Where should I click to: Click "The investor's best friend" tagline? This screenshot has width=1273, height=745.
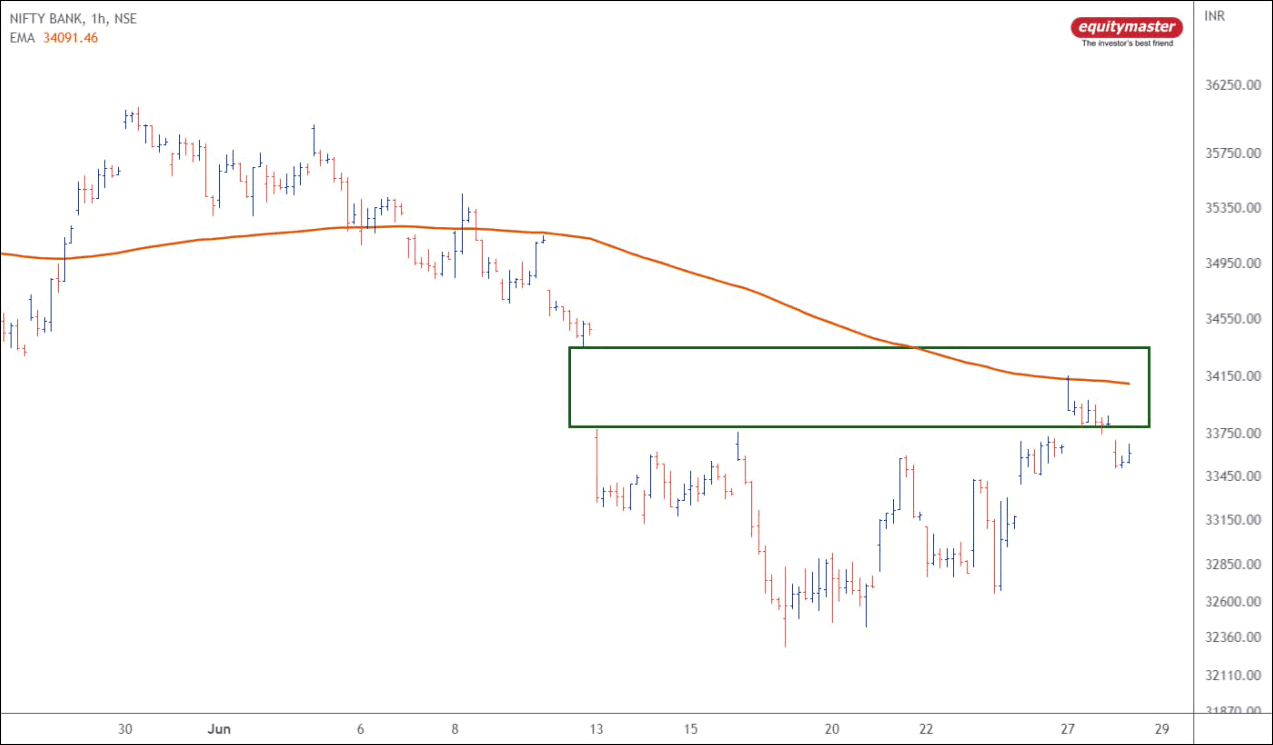tap(1127, 43)
